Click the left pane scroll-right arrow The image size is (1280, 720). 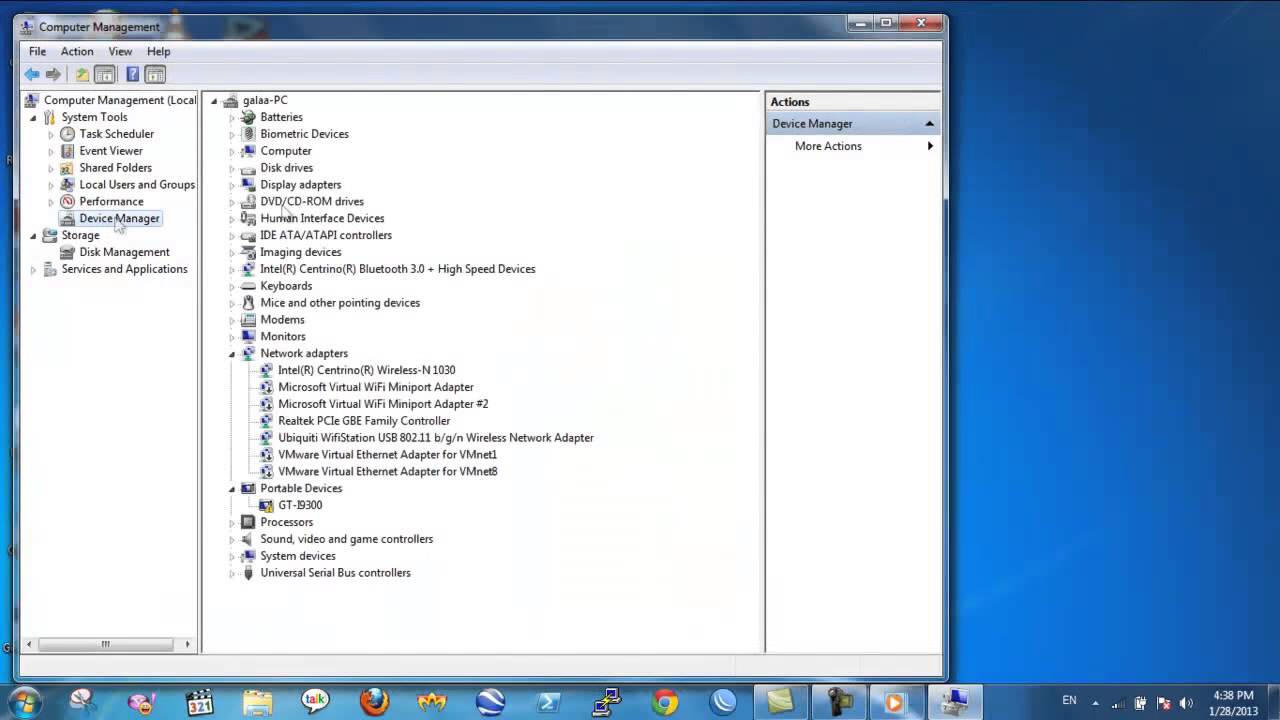pyautogui.click(x=187, y=645)
